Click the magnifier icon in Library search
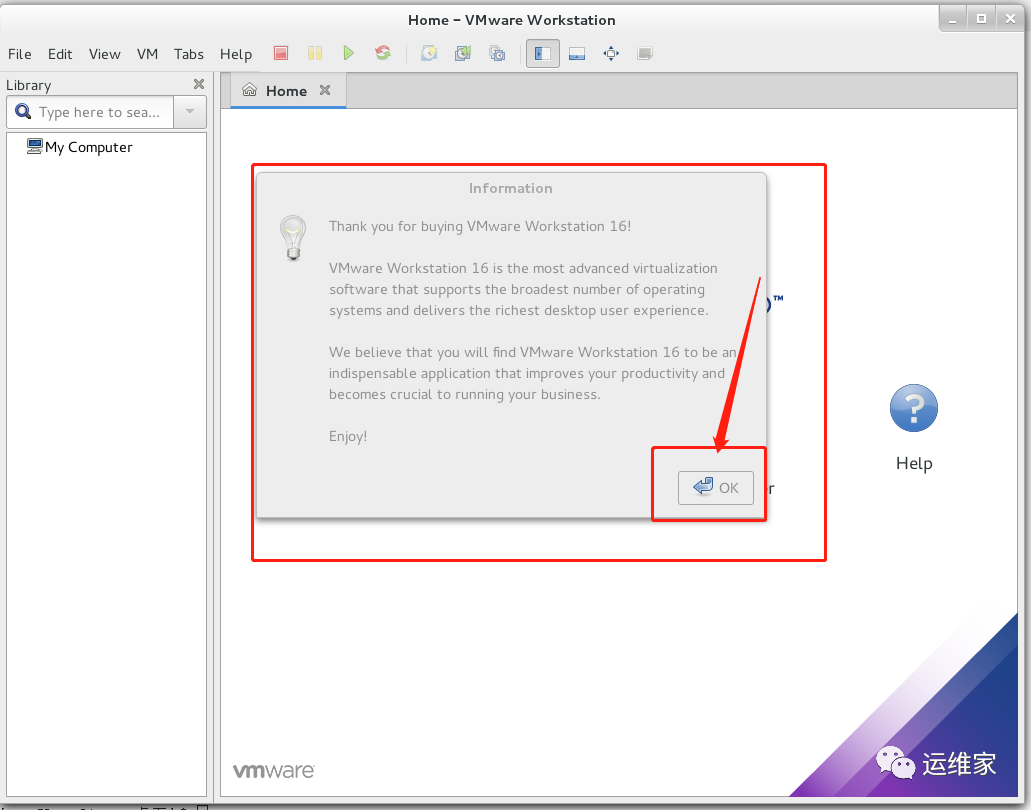1031x810 pixels. [x=23, y=112]
